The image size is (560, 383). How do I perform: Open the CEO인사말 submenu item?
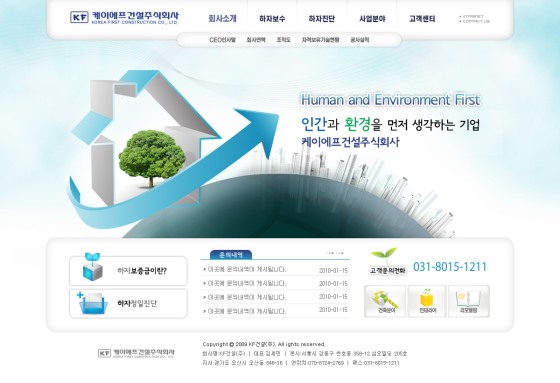pos(222,40)
